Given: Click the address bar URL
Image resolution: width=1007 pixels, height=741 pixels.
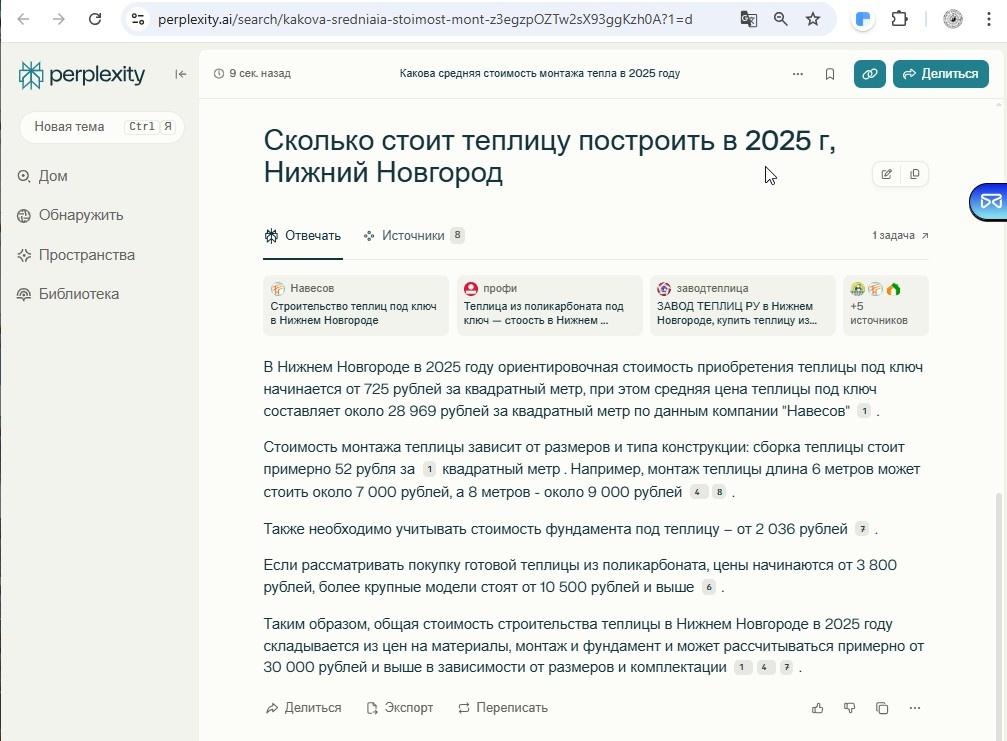Looking at the screenshot, I should tap(425, 19).
